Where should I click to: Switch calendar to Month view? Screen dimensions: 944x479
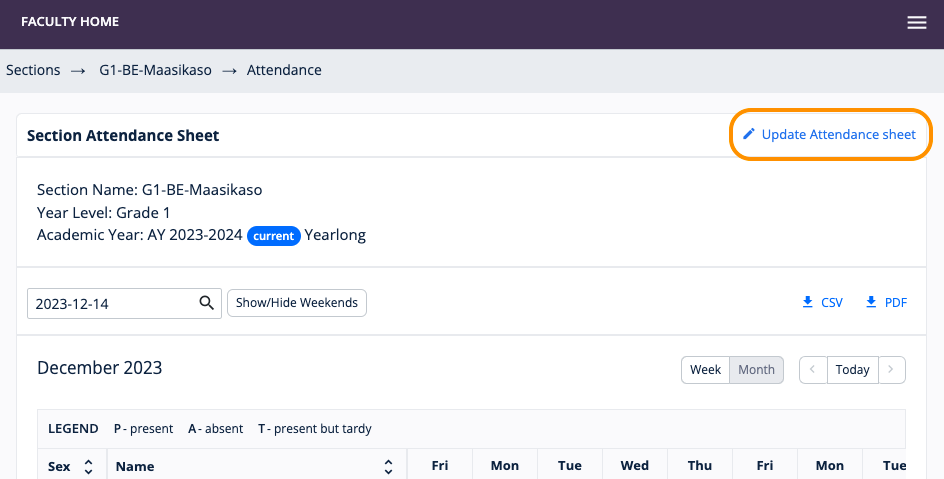pyautogui.click(x=756, y=370)
